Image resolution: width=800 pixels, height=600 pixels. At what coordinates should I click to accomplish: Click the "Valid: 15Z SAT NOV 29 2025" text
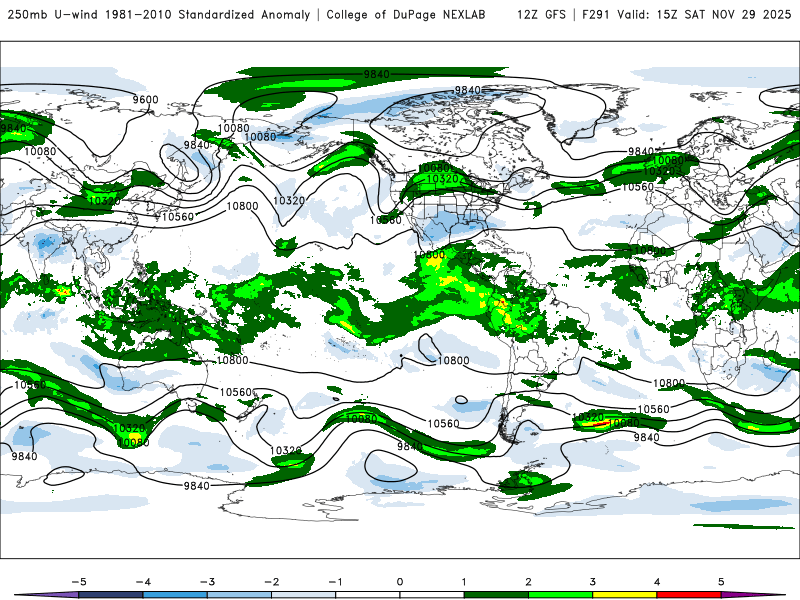[x=704, y=15]
